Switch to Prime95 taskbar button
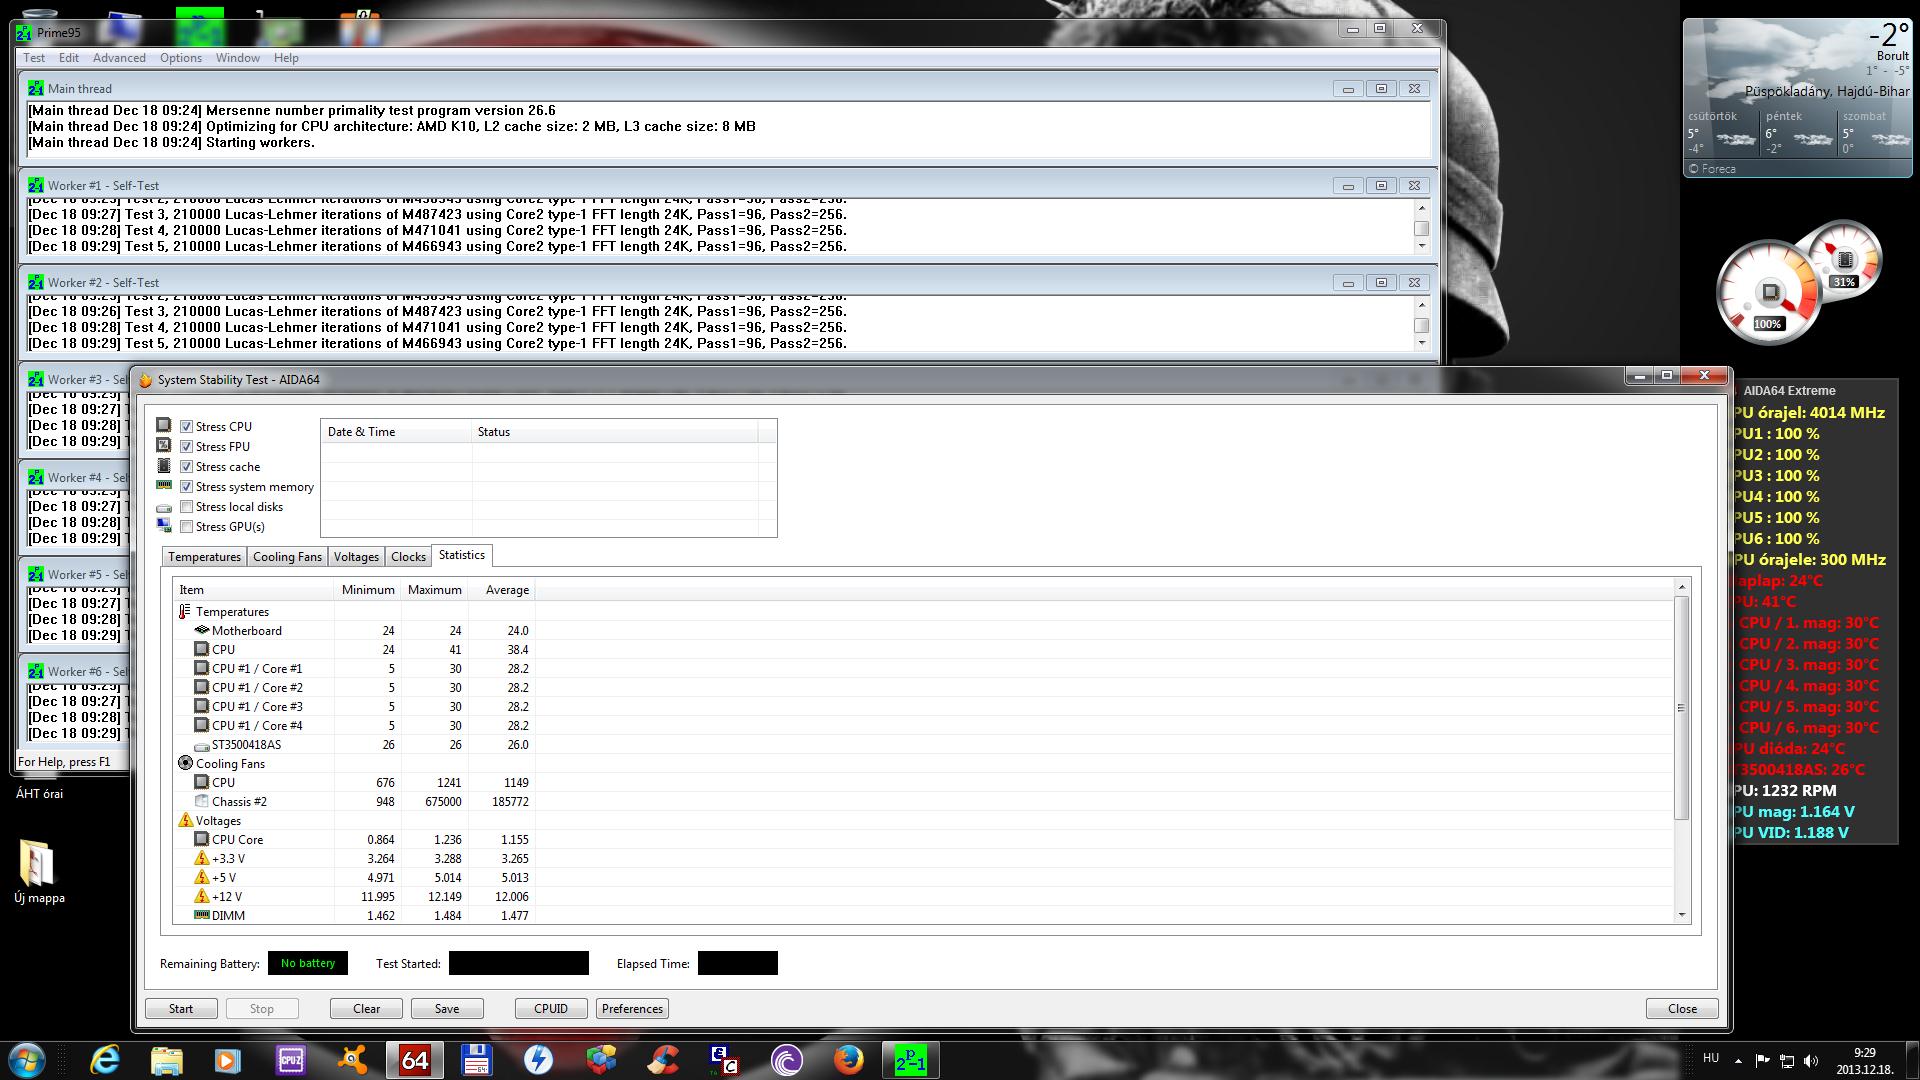 [x=910, y=1059]
